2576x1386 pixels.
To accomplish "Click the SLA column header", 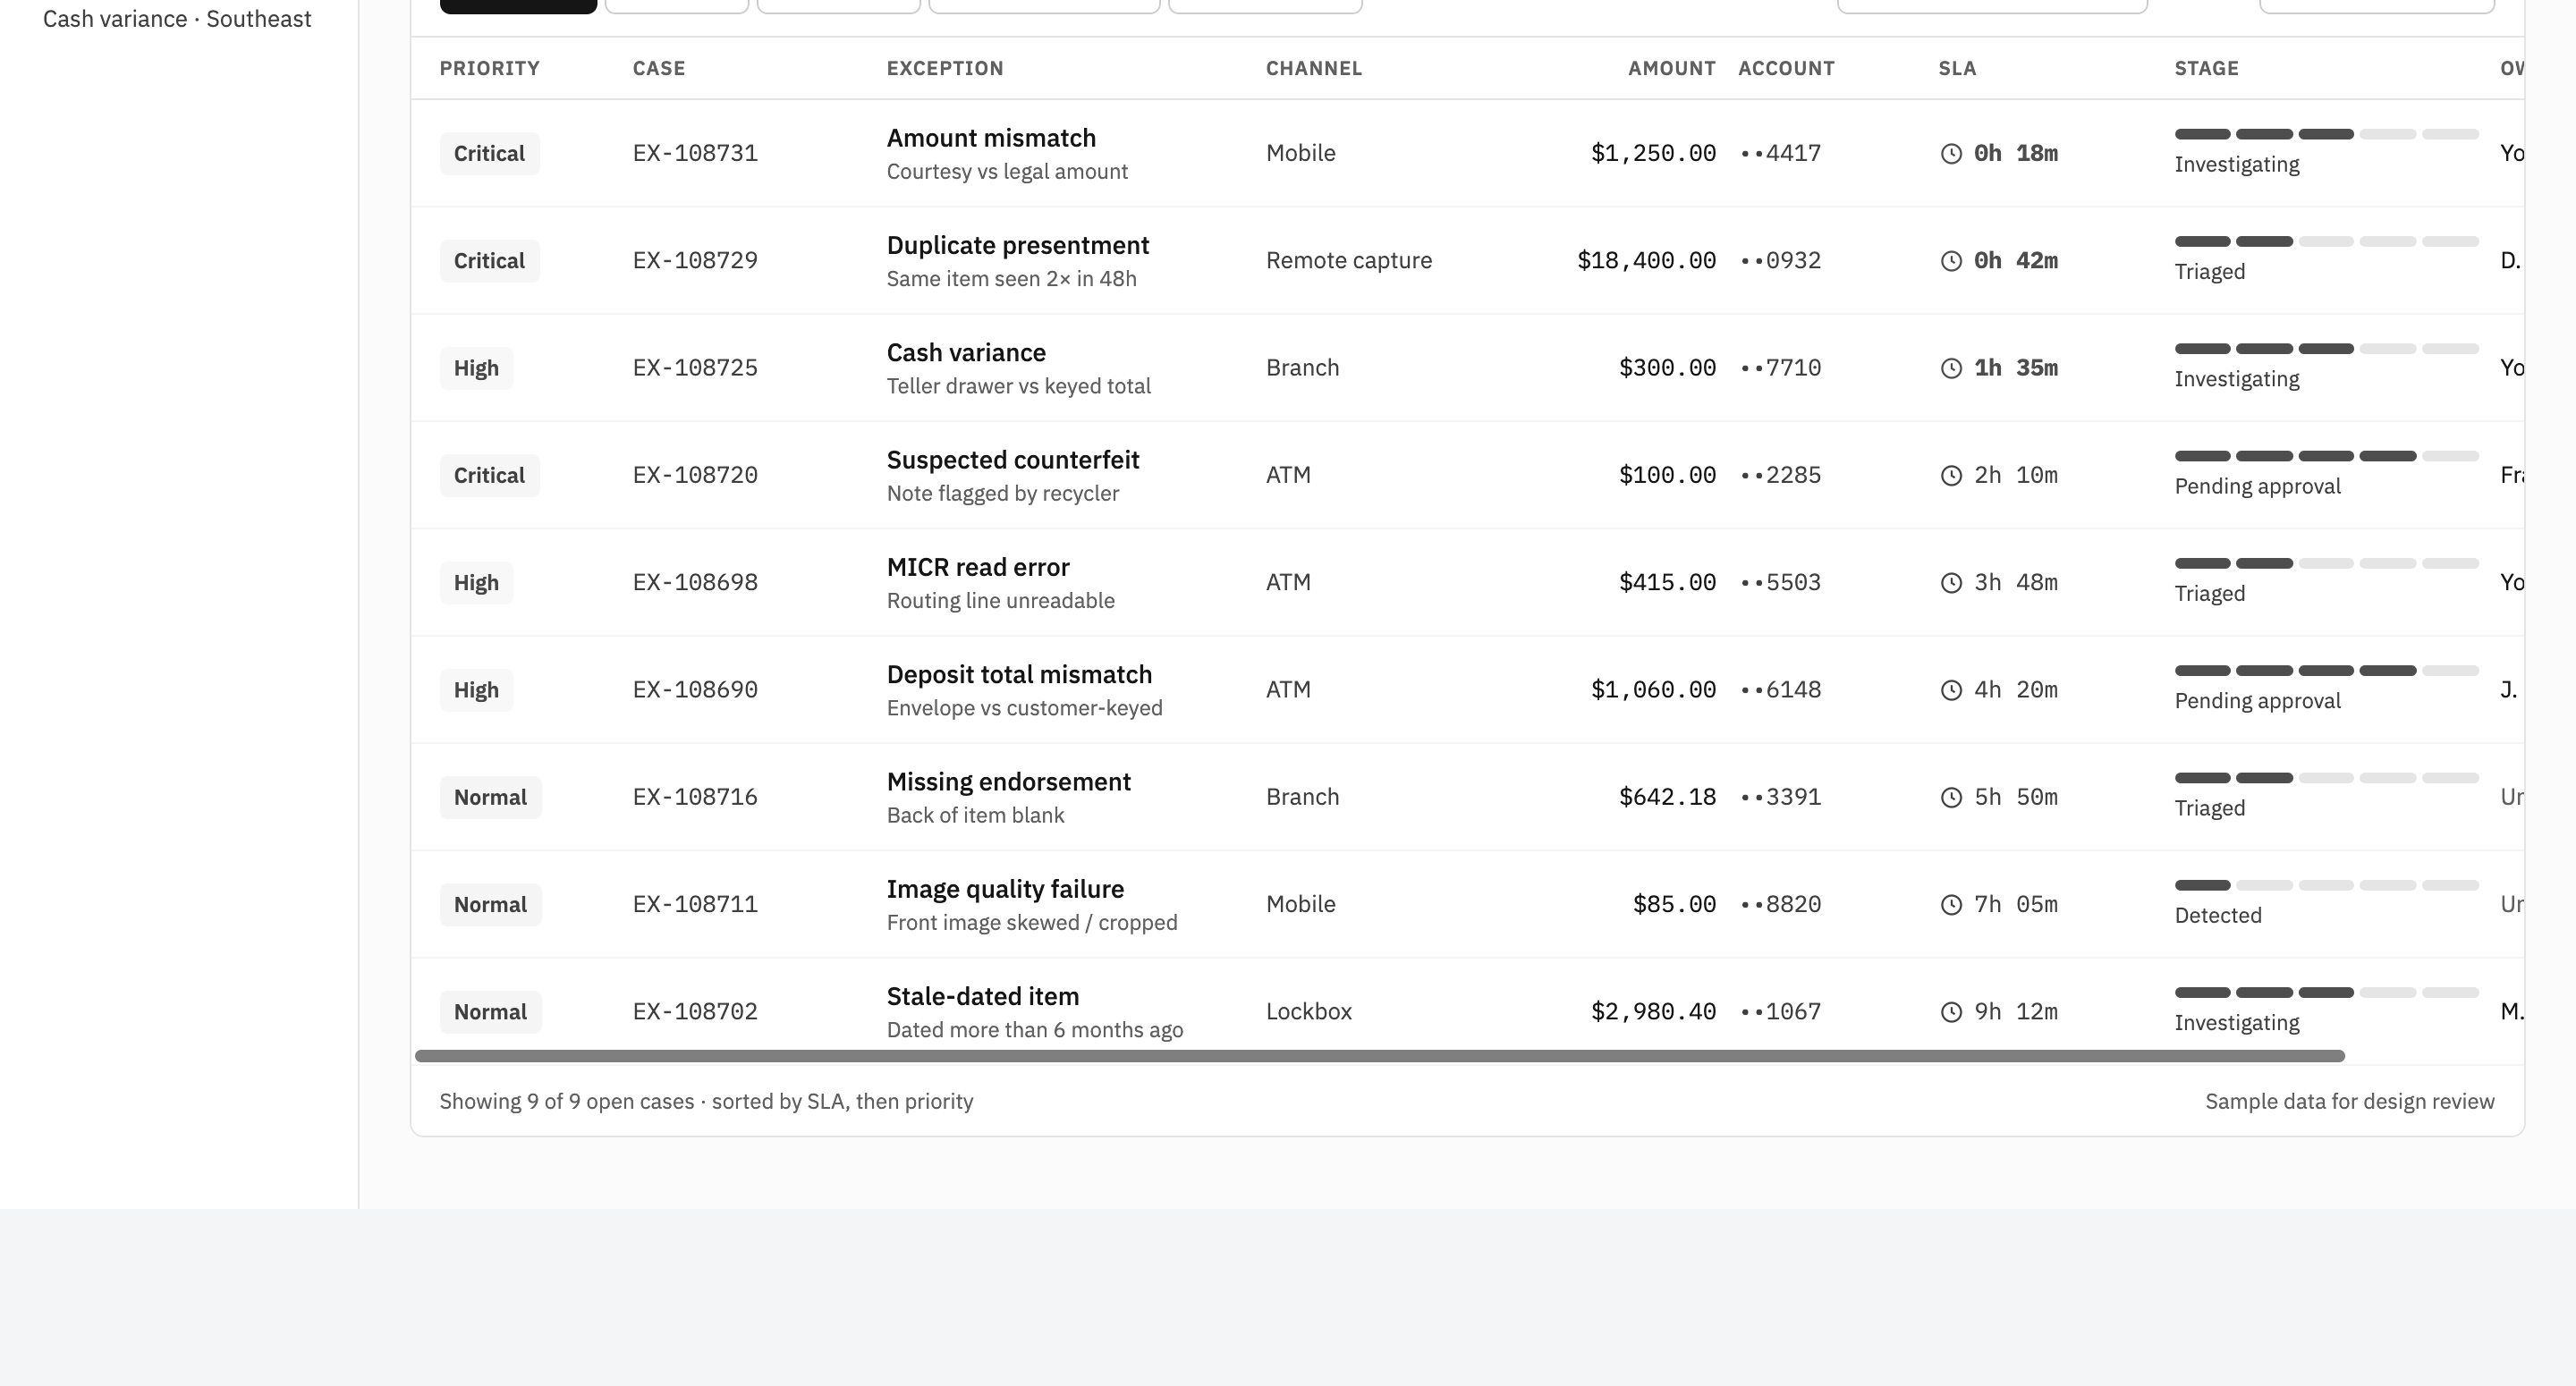I will tap(1957, 68).
